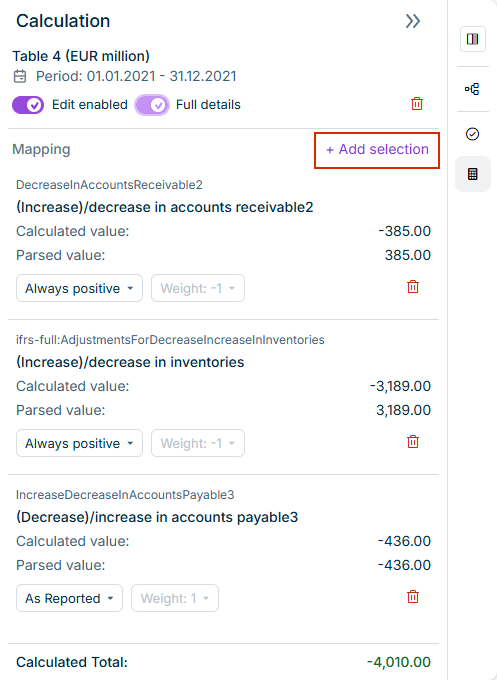
Task: Open Always positive dropdown for inventories
Action: (x=79, y=443)
